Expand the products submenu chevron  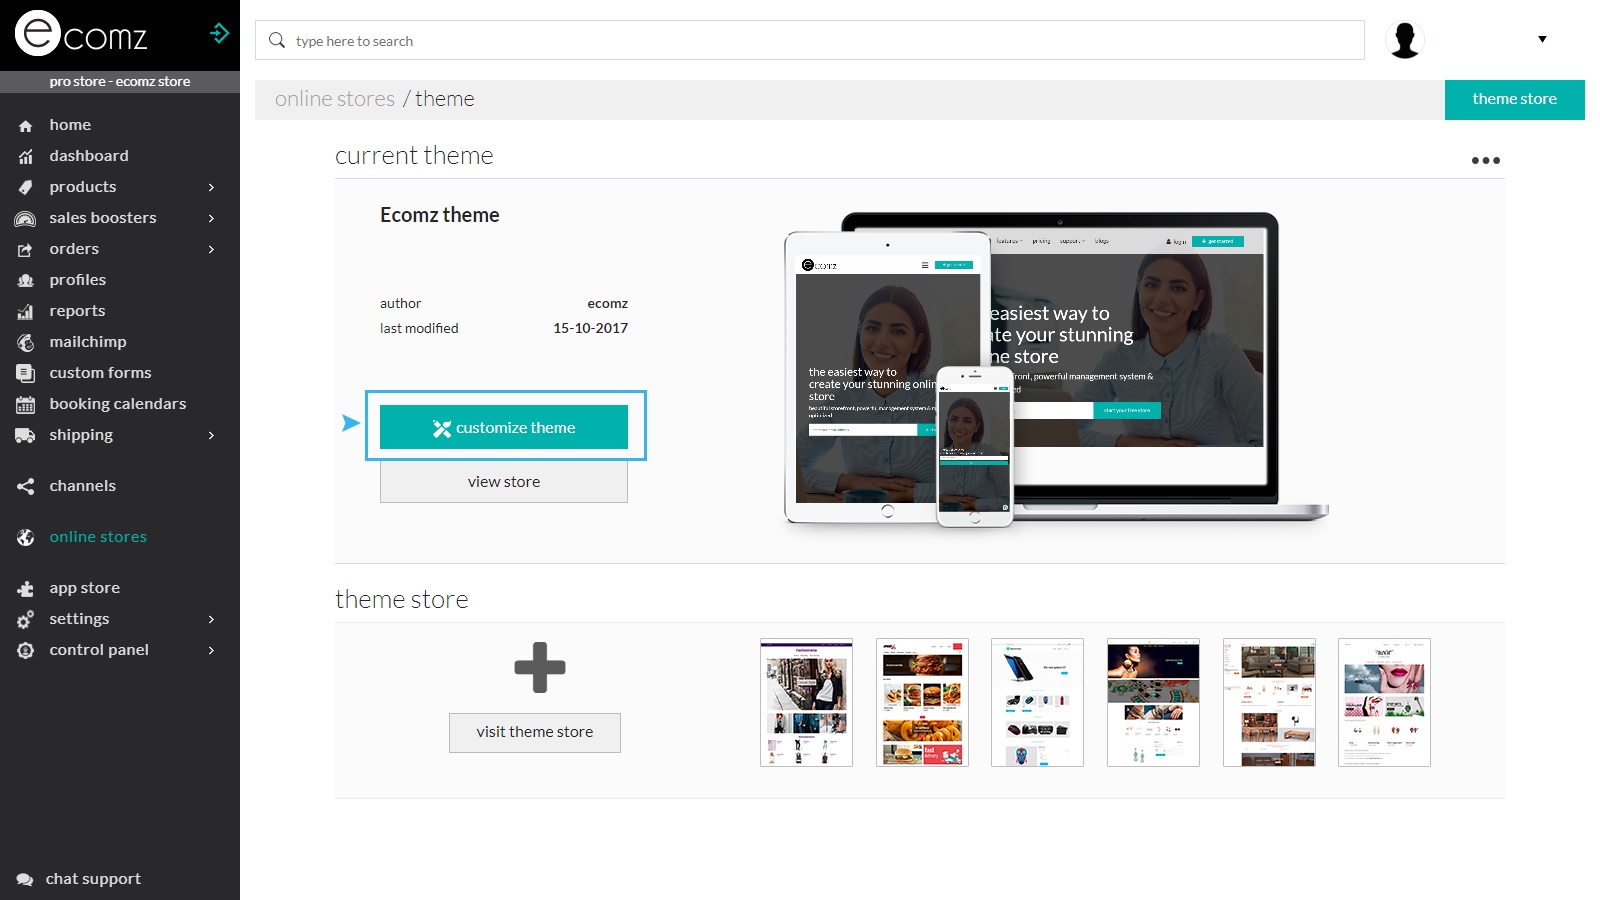coord(211,187)
